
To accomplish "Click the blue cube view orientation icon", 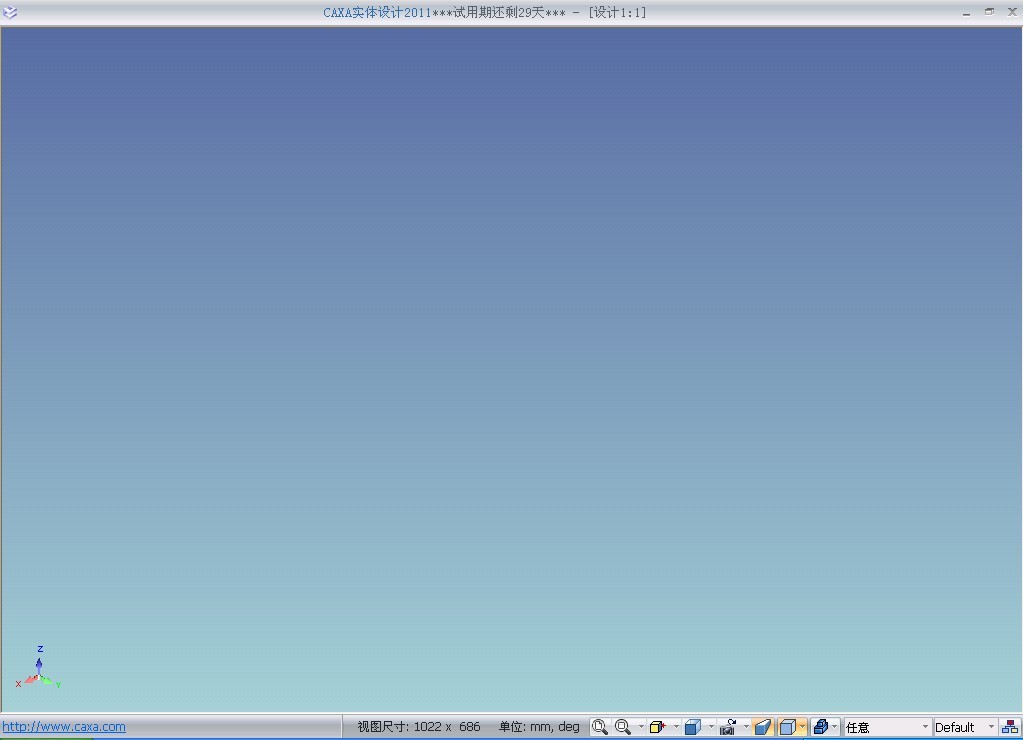I will pos(693,726).
